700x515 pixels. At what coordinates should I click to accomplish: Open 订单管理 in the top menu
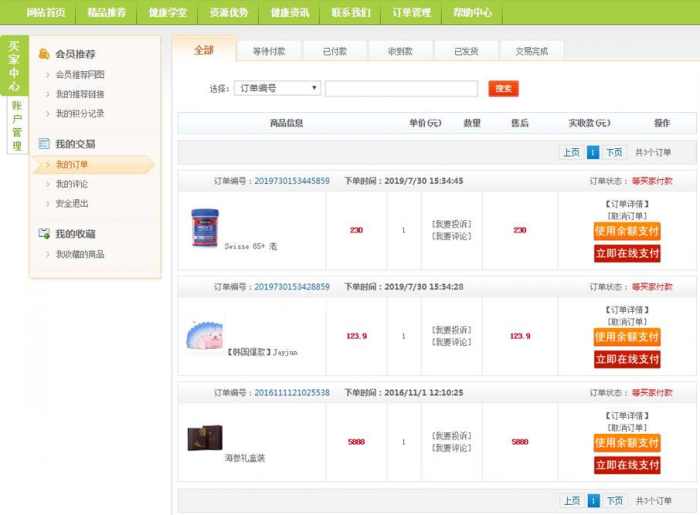[411, 13]
